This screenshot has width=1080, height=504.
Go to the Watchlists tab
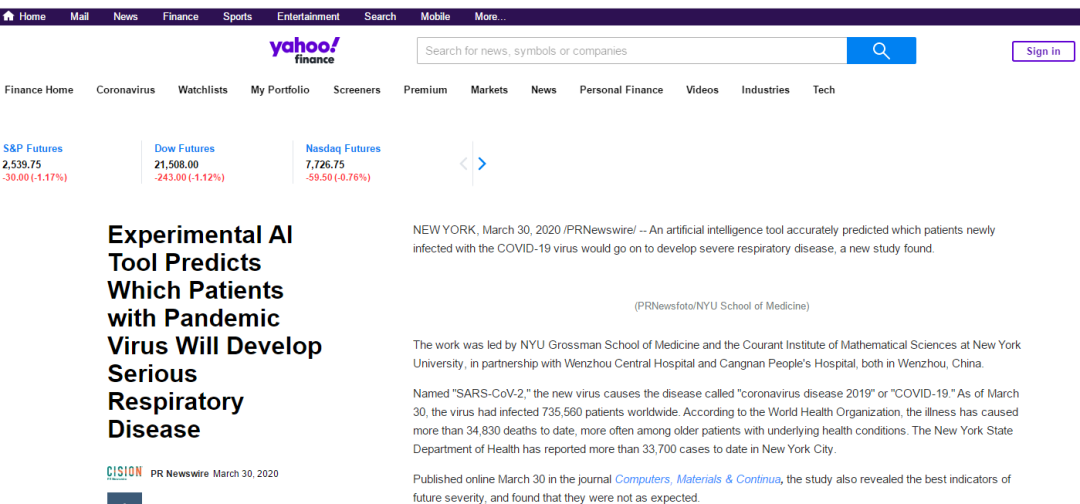point(203,90)
